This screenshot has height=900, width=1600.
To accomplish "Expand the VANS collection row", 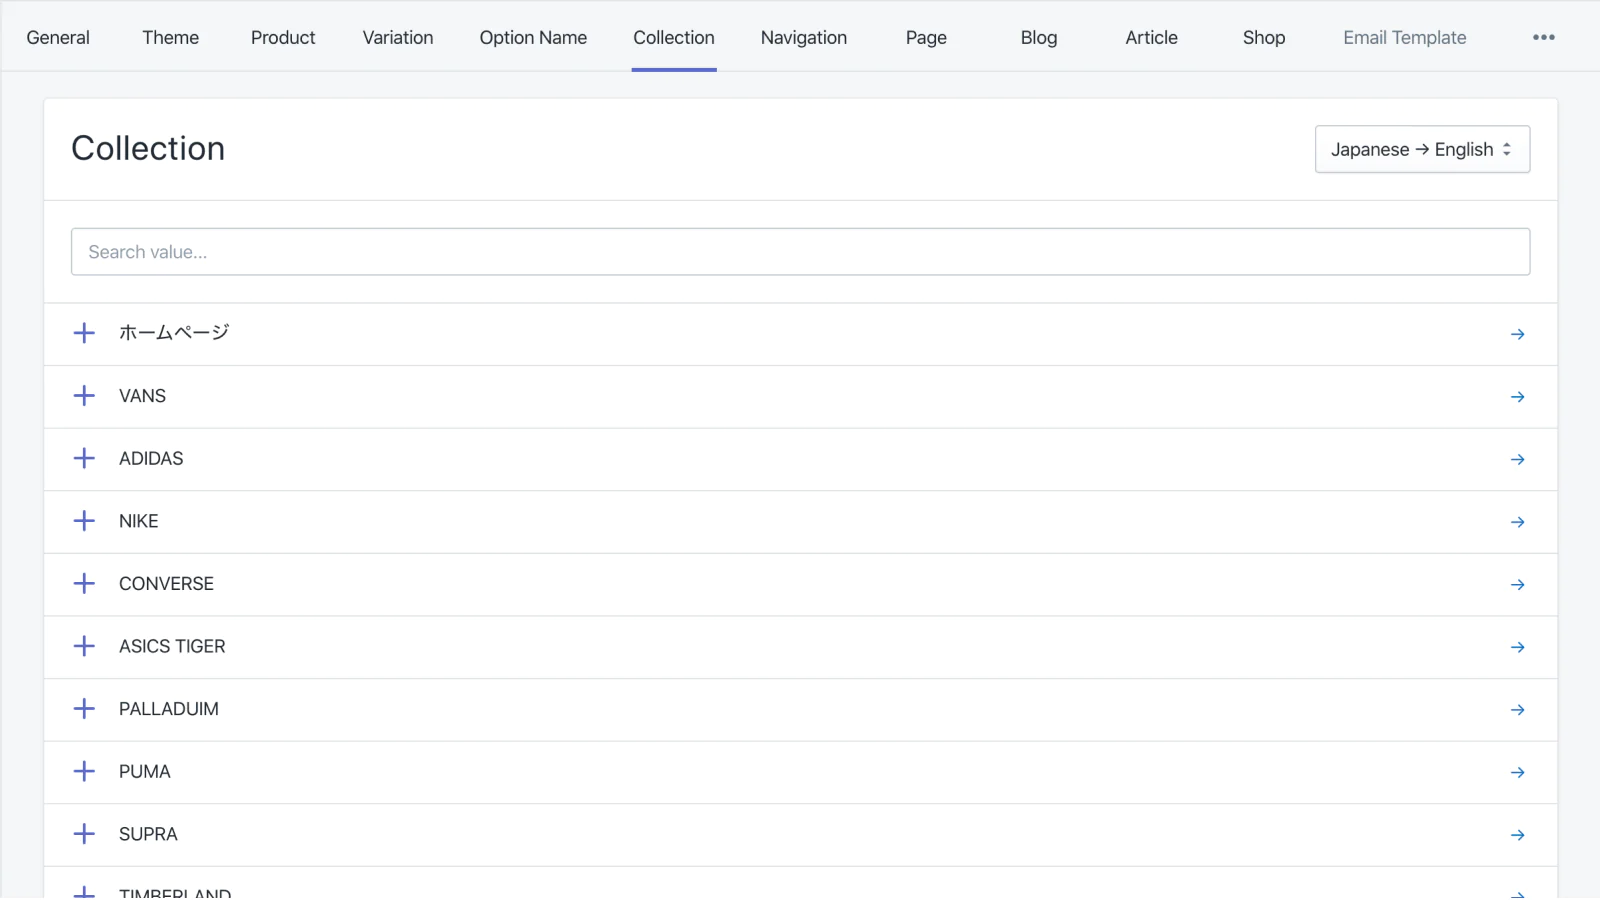I will [x=85, y=396].
